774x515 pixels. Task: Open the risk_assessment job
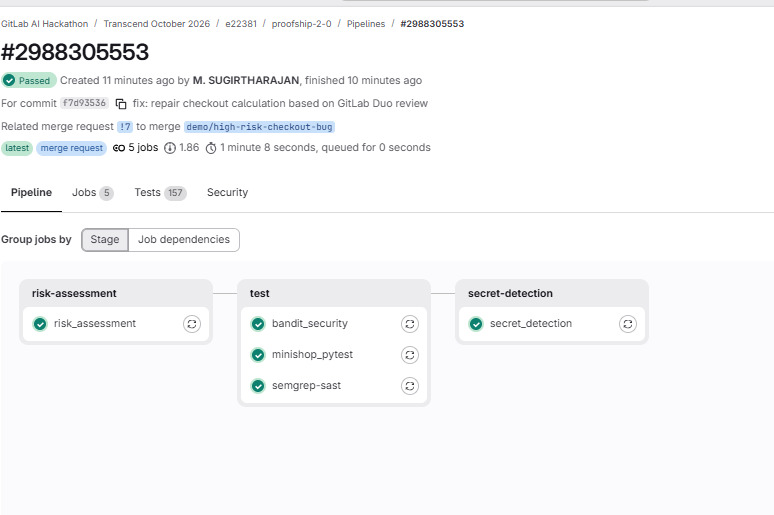click(x=94, y=324)
